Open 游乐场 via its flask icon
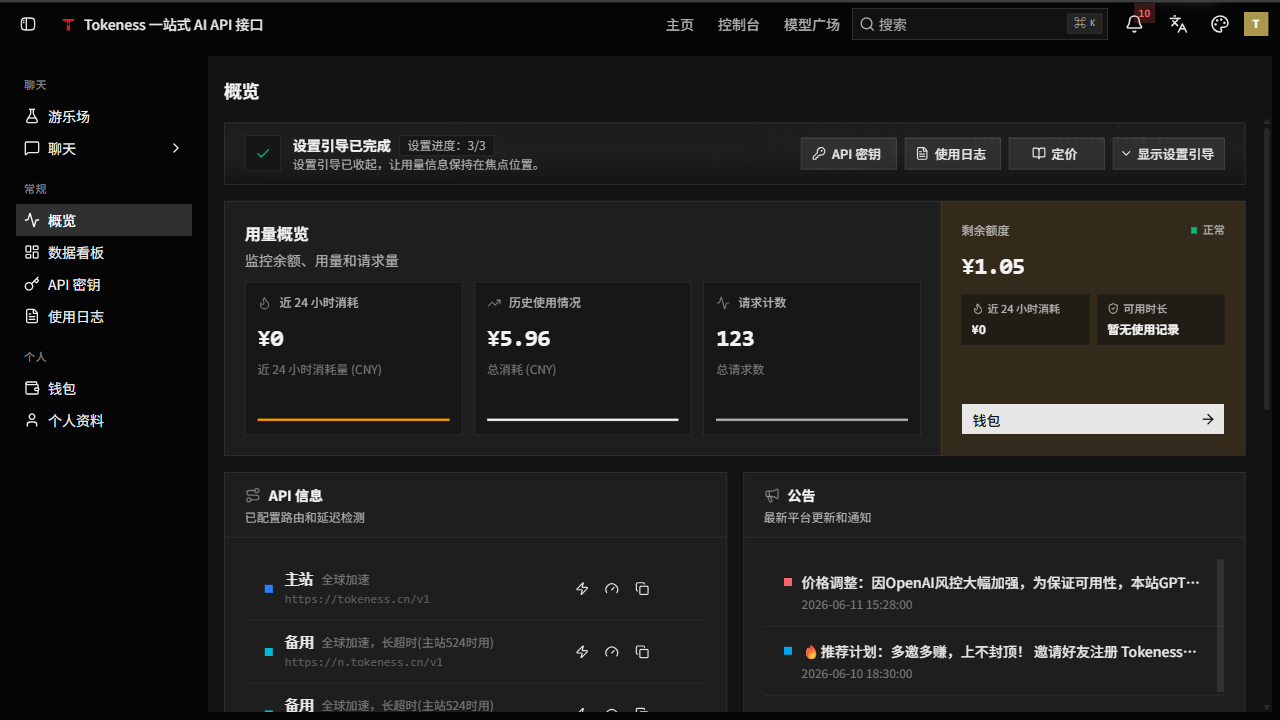The height and width of the screenshot is (720, 1280). [32, 117]
